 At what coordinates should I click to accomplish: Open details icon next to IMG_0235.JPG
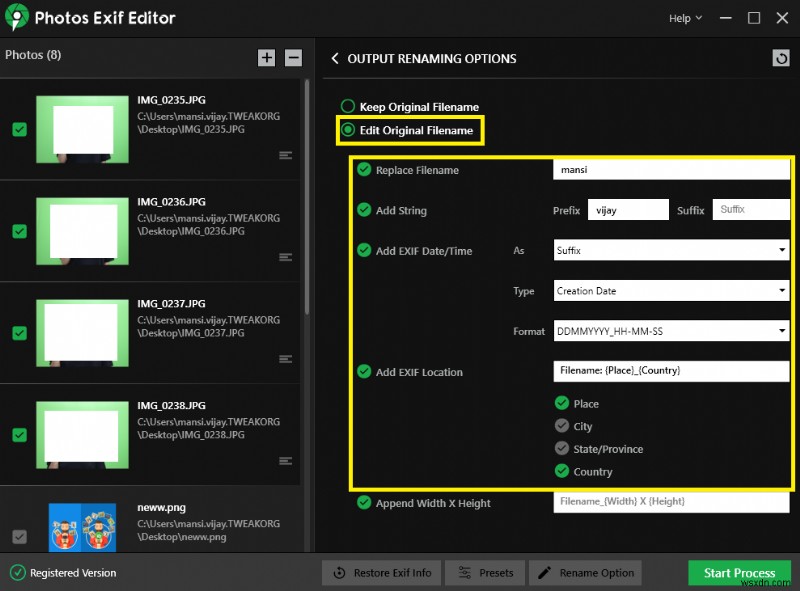point(286,155)
